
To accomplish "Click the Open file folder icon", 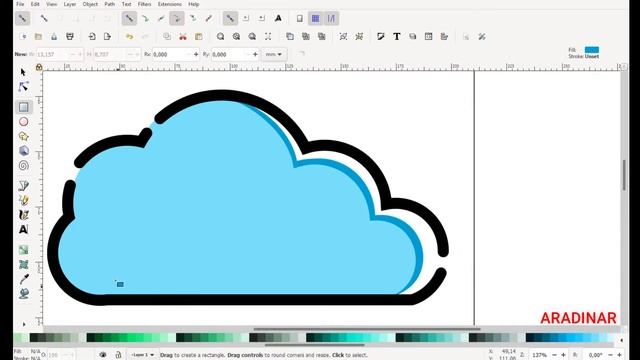I will click(38, 37).
